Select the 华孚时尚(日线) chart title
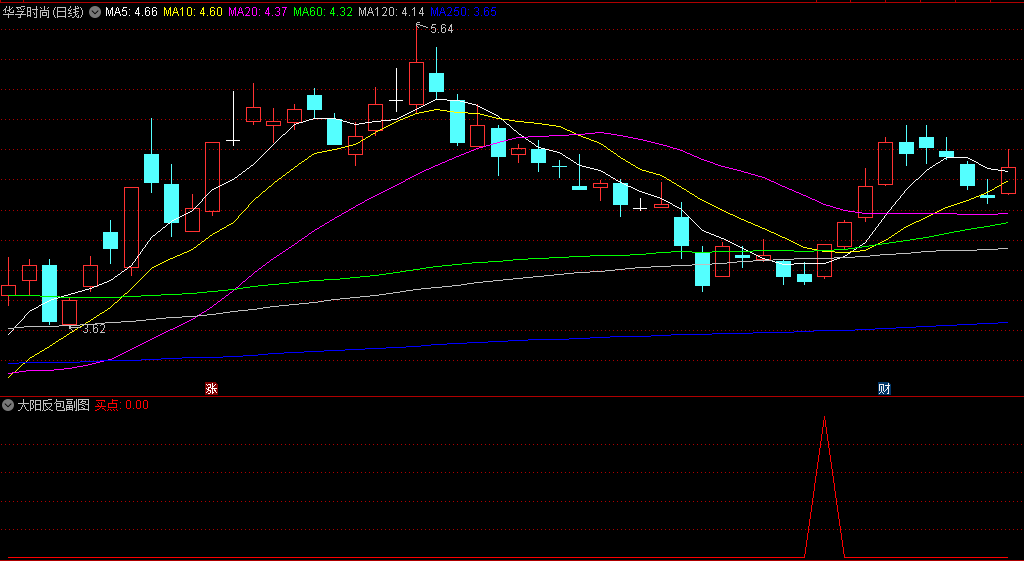 point(44,12)
